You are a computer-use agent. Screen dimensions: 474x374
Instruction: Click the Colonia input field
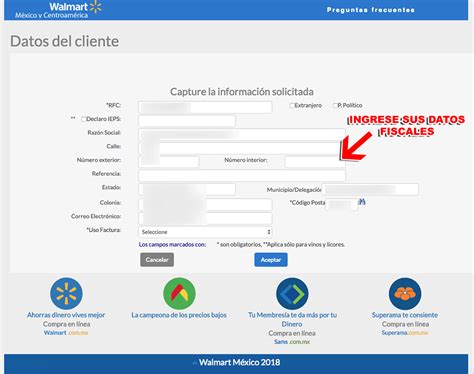point(205,204)
